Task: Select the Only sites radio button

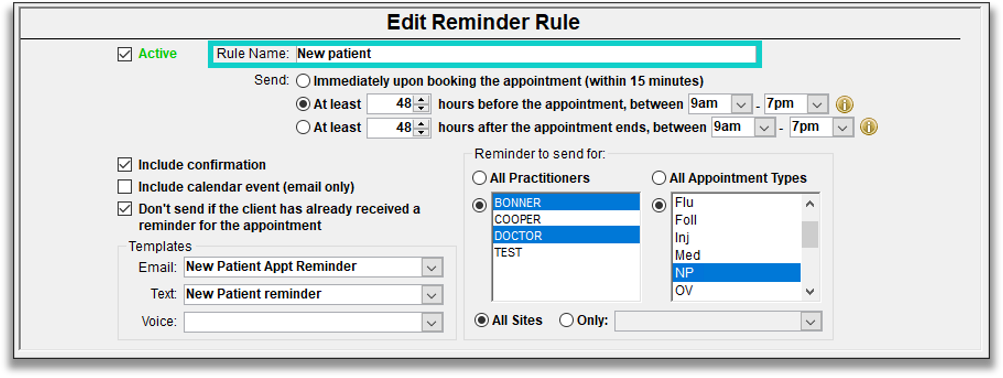Action: [x=566, y=321]
